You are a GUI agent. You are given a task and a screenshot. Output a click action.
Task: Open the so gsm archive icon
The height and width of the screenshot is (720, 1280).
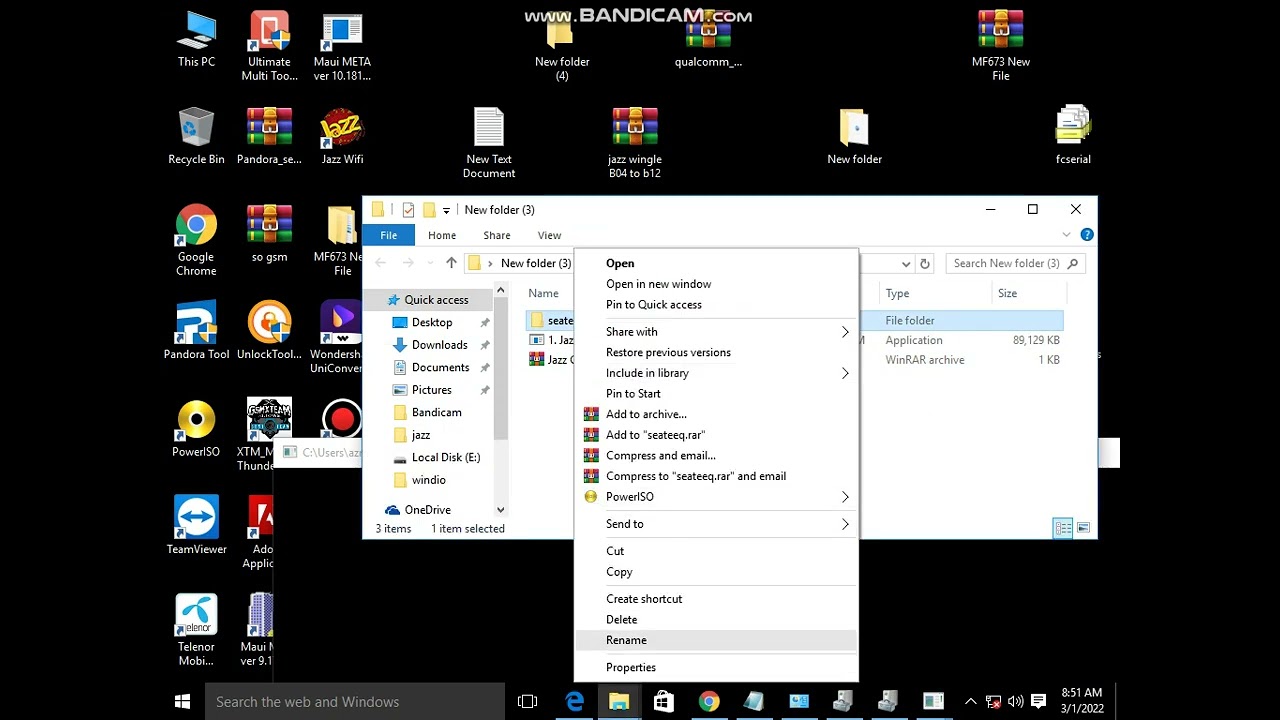(269, 234)
